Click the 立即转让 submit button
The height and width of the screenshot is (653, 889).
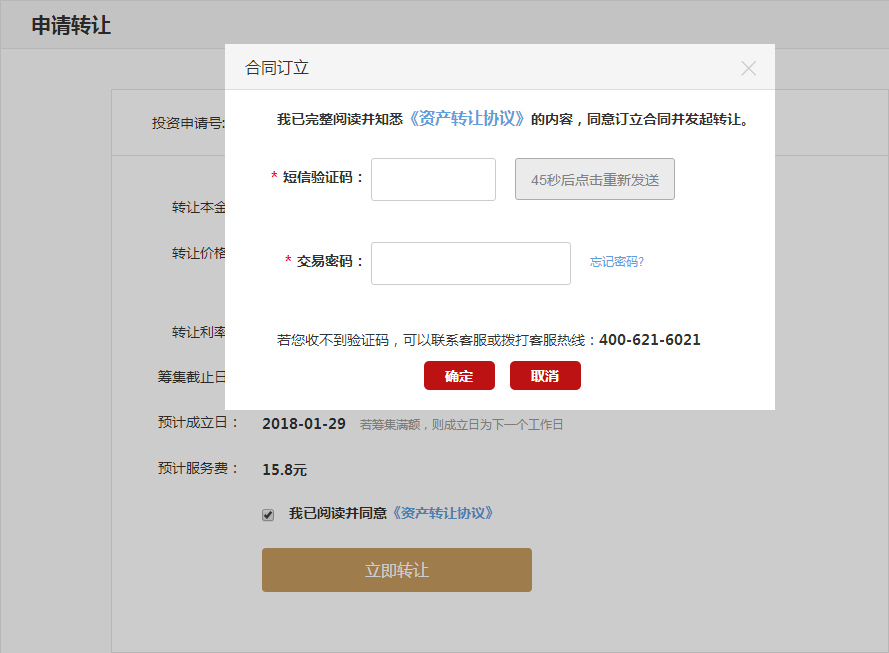click(396, 570)
